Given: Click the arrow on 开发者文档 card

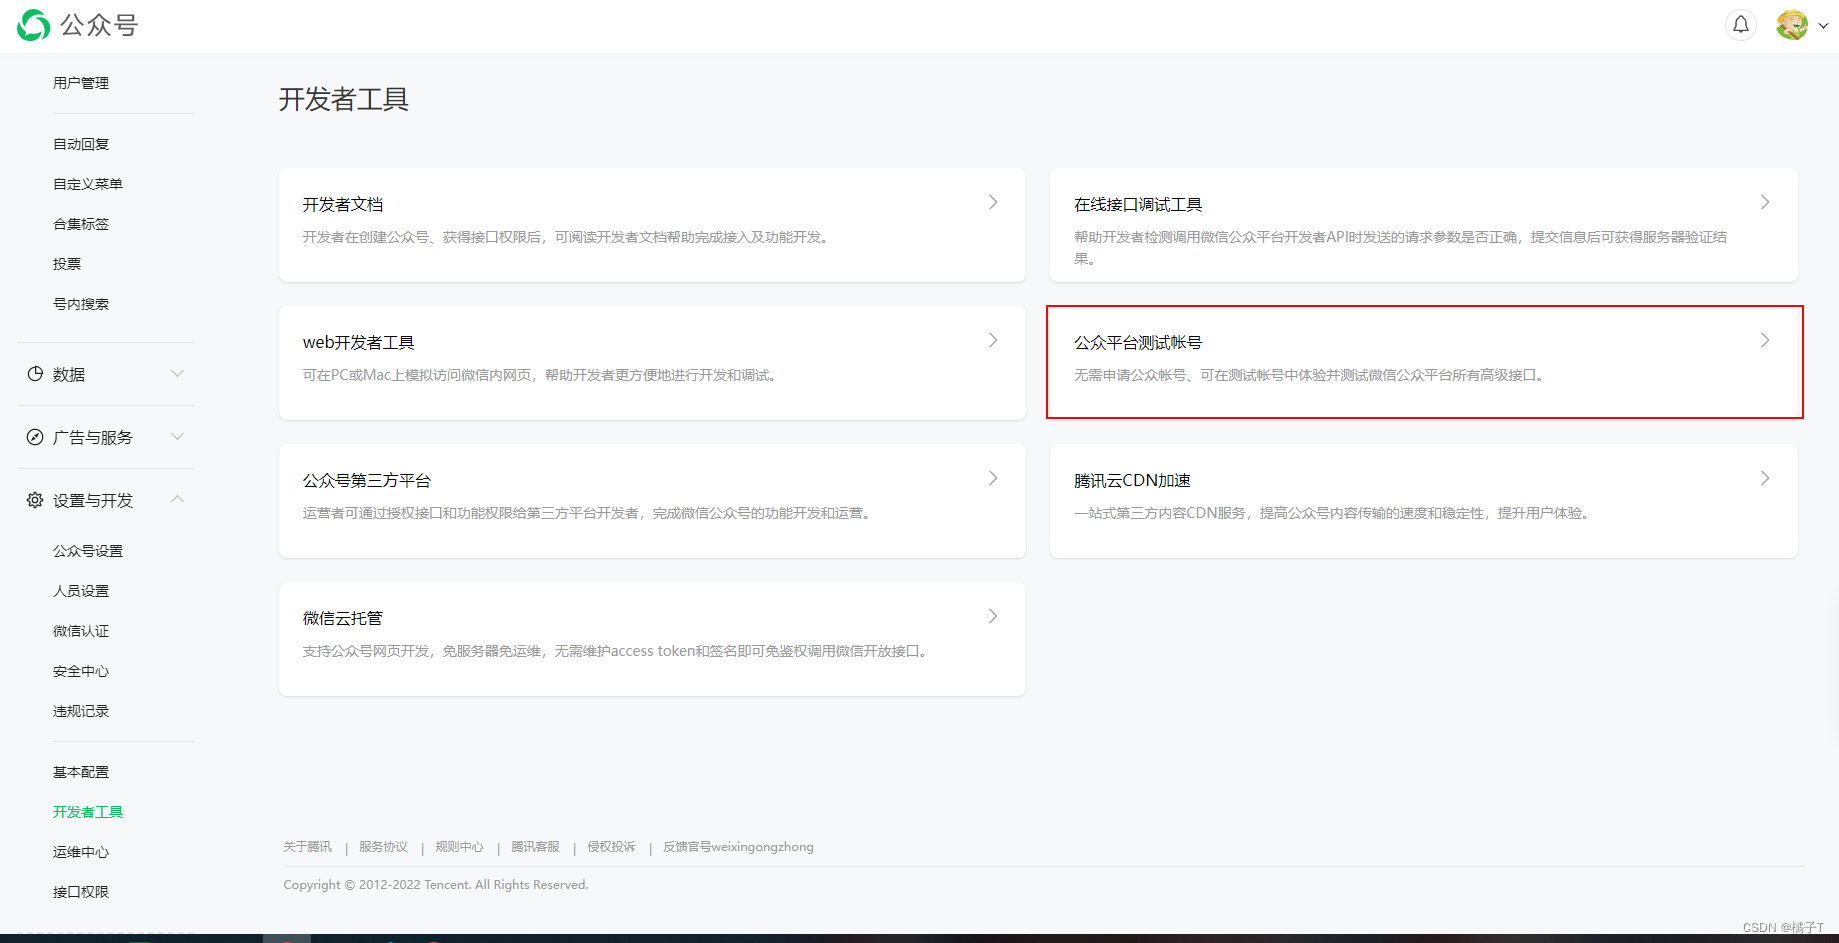Looking at the screenshot, I should point(993,202).
